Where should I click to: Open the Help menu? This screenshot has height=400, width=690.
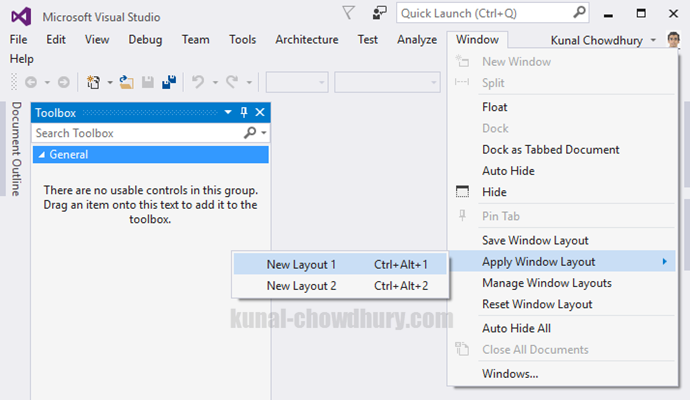pos(22,59)
